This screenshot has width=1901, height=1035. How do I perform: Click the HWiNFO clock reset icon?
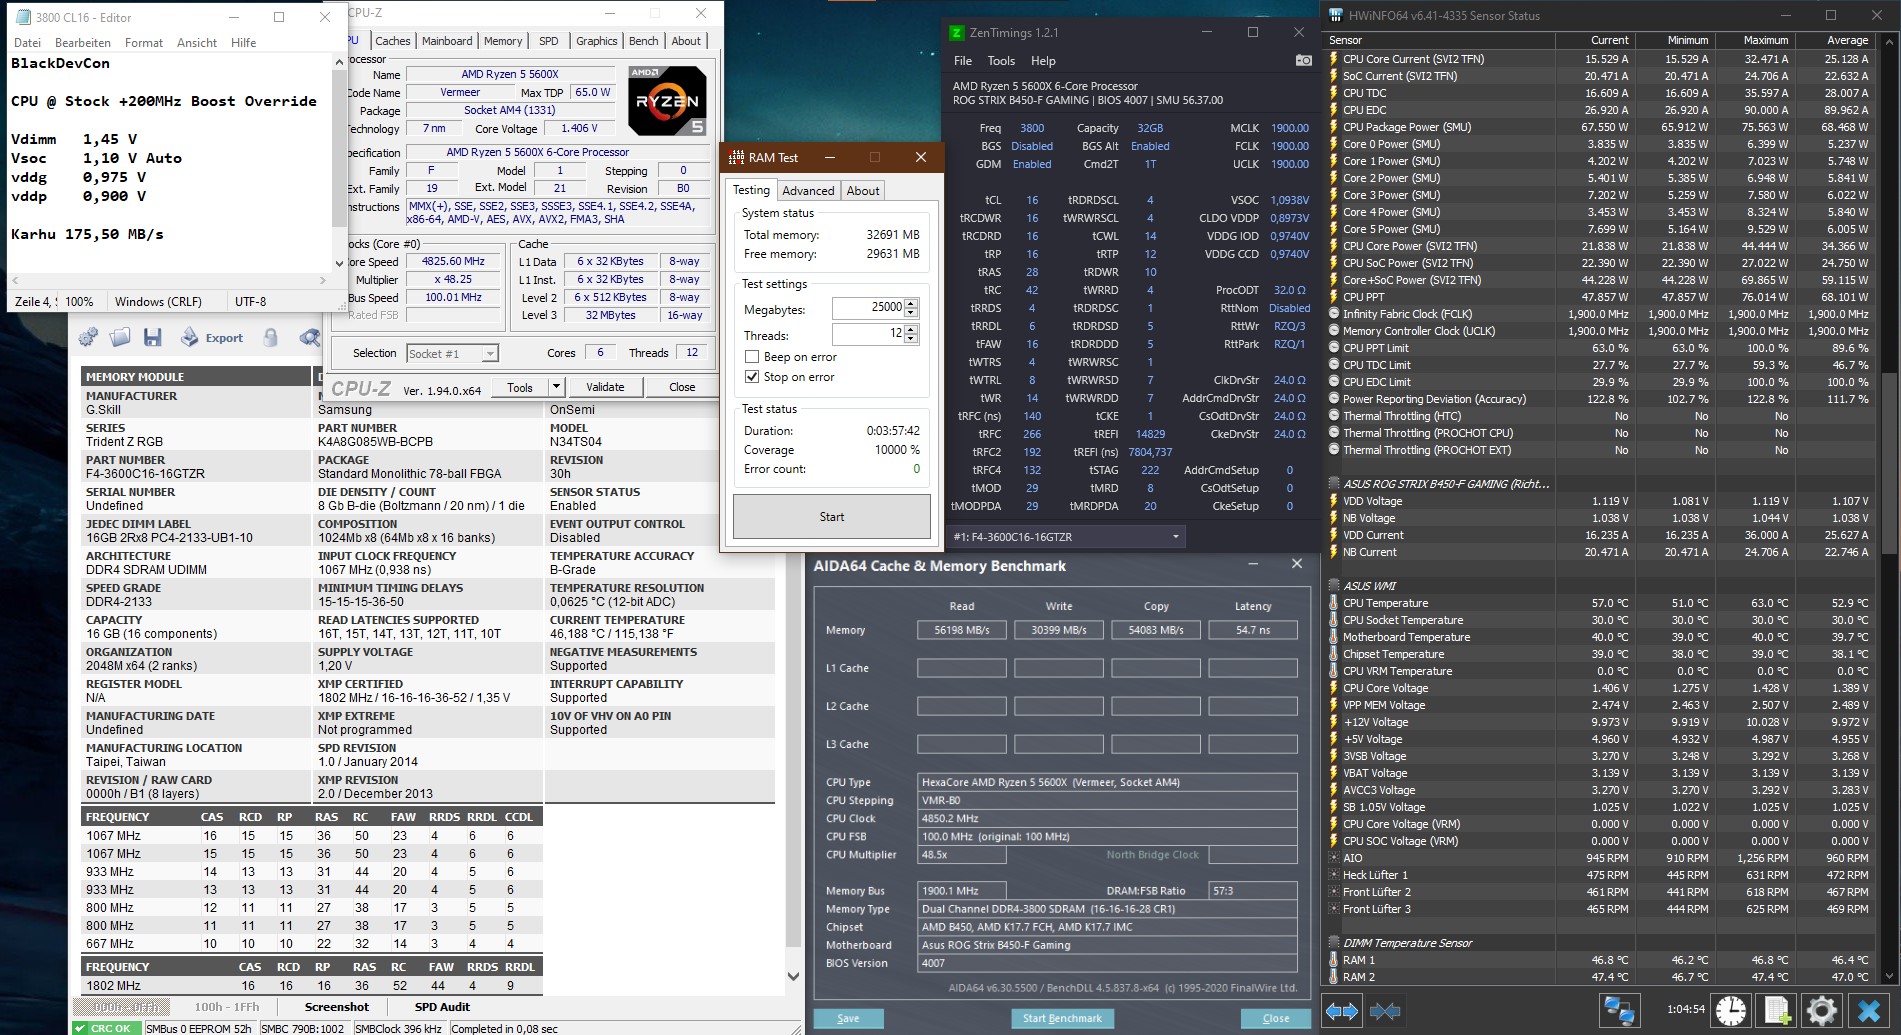1730,1010
